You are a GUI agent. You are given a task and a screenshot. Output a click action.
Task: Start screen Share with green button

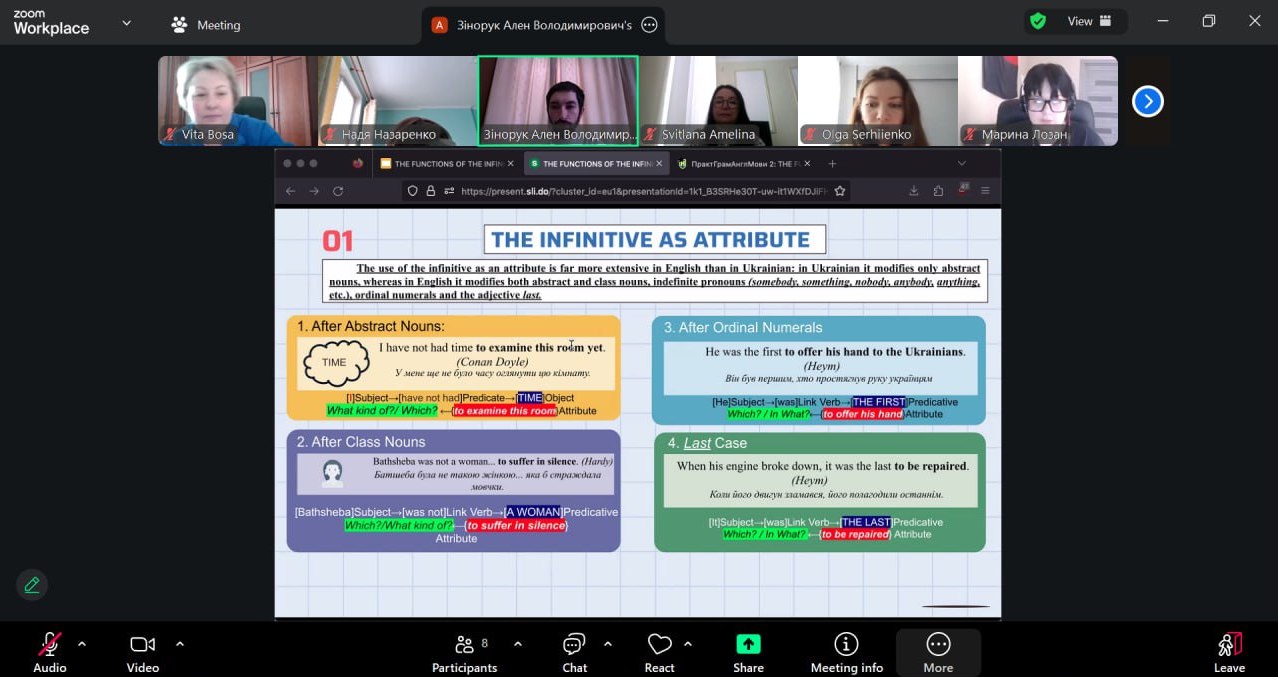tap(748, 652)
